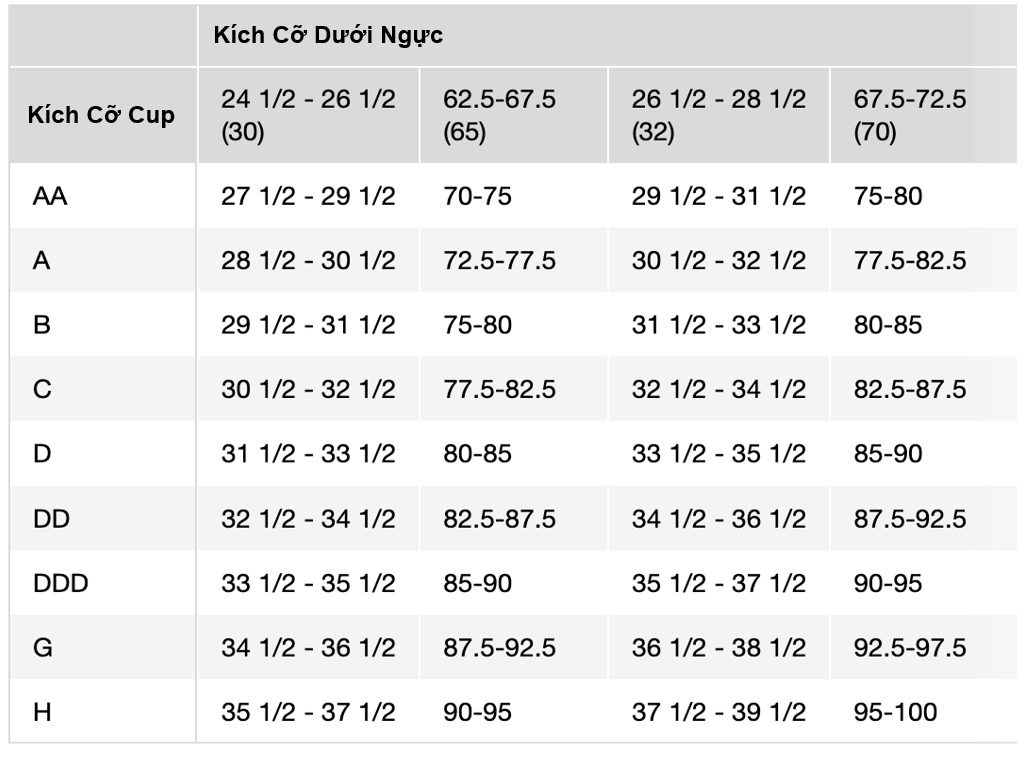The height and width of the screenshot is (757, 1030).
Task: Select the DDD cup size row label
Action: tap(61, 583)
